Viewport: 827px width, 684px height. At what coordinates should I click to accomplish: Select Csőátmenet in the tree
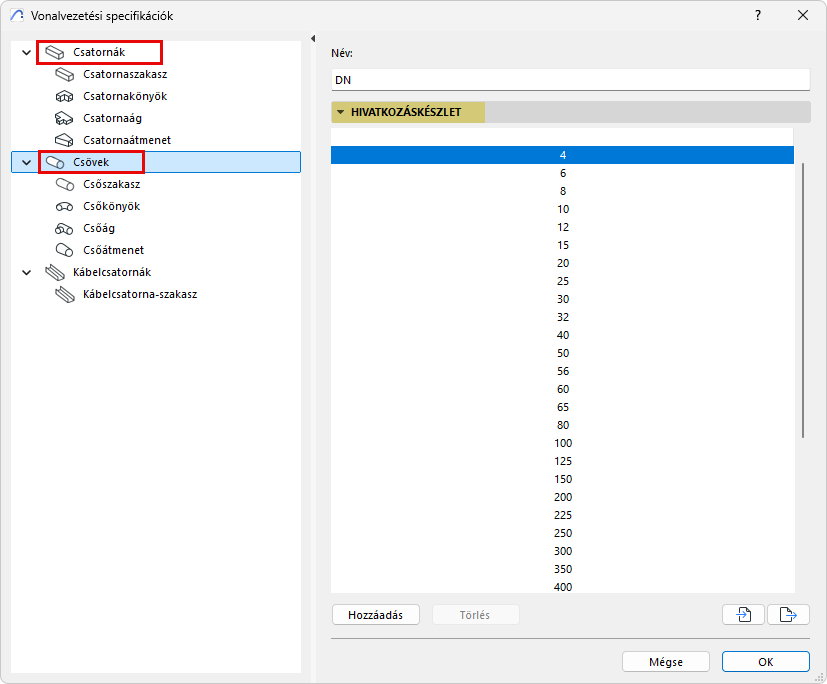pyautogui.click(x=113, y=250)
